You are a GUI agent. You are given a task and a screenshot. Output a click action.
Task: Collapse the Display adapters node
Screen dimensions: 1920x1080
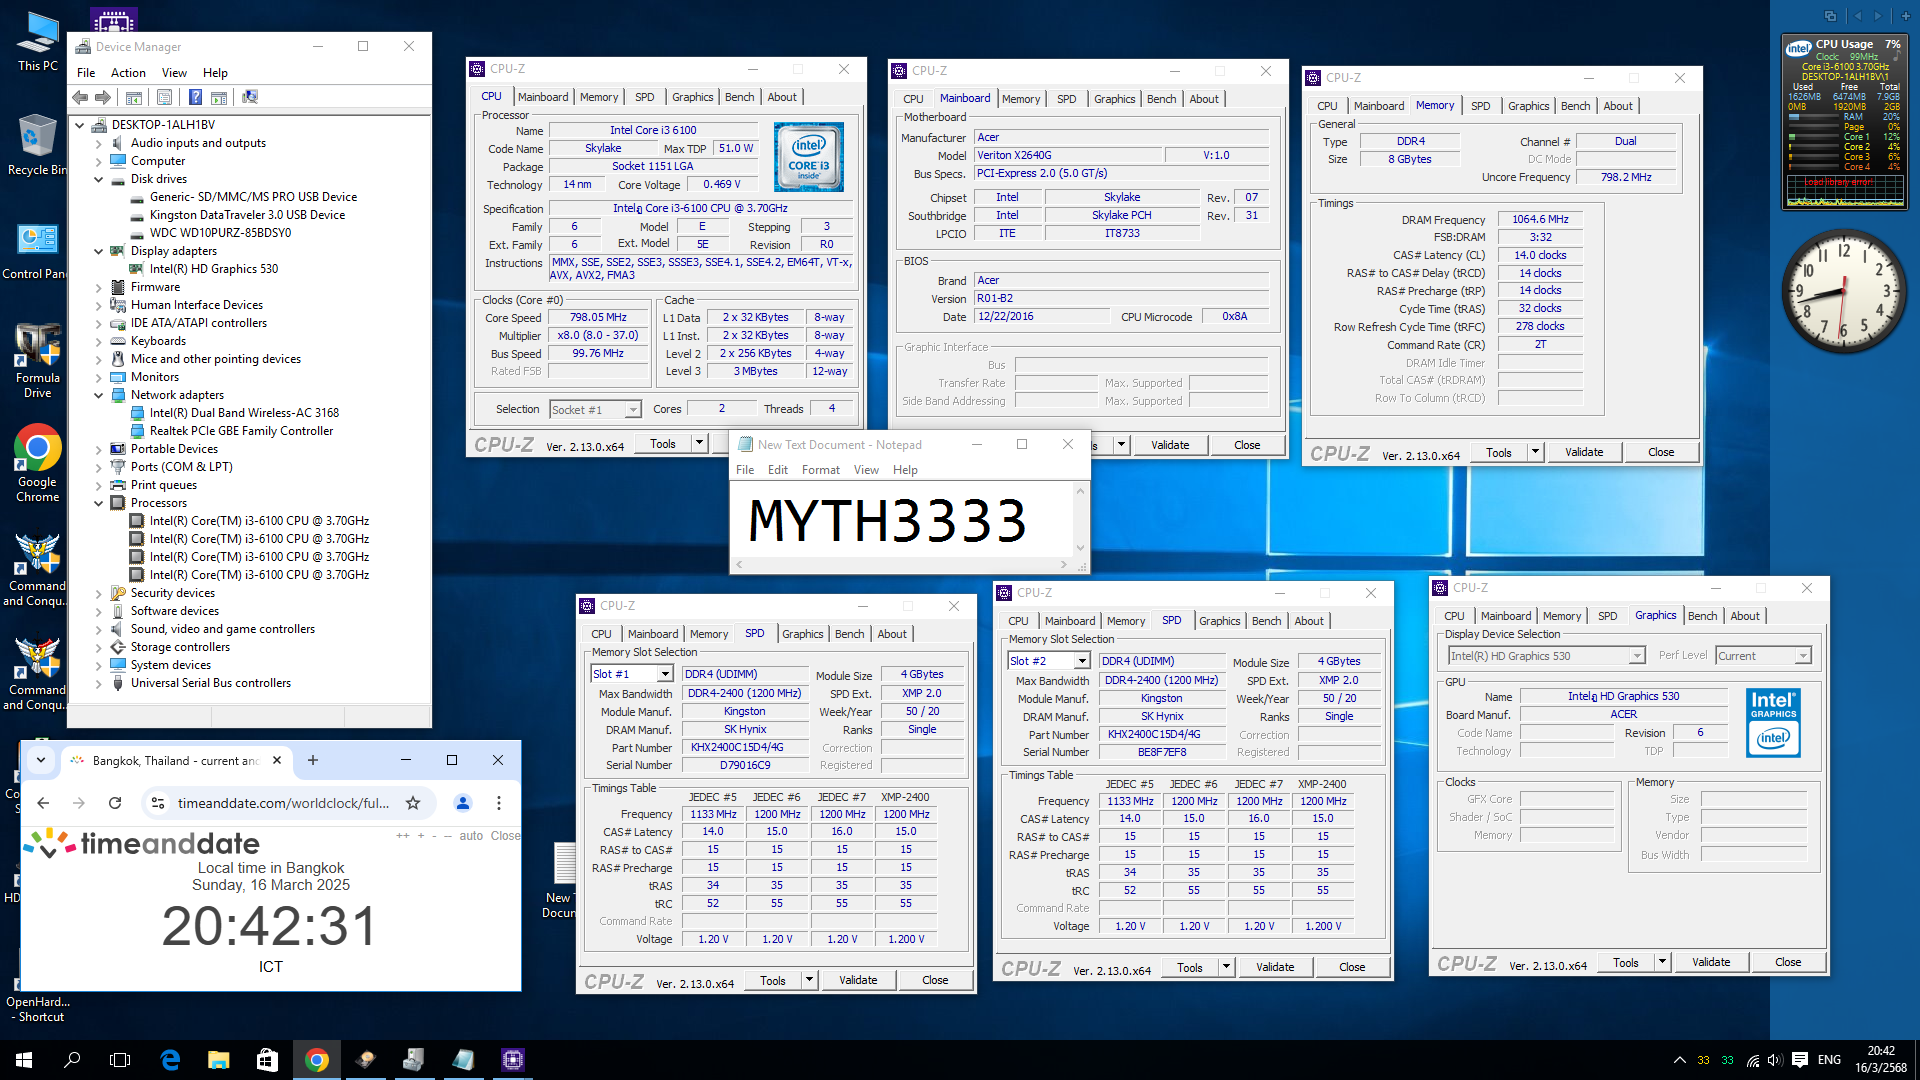click(x=99, y=251)
